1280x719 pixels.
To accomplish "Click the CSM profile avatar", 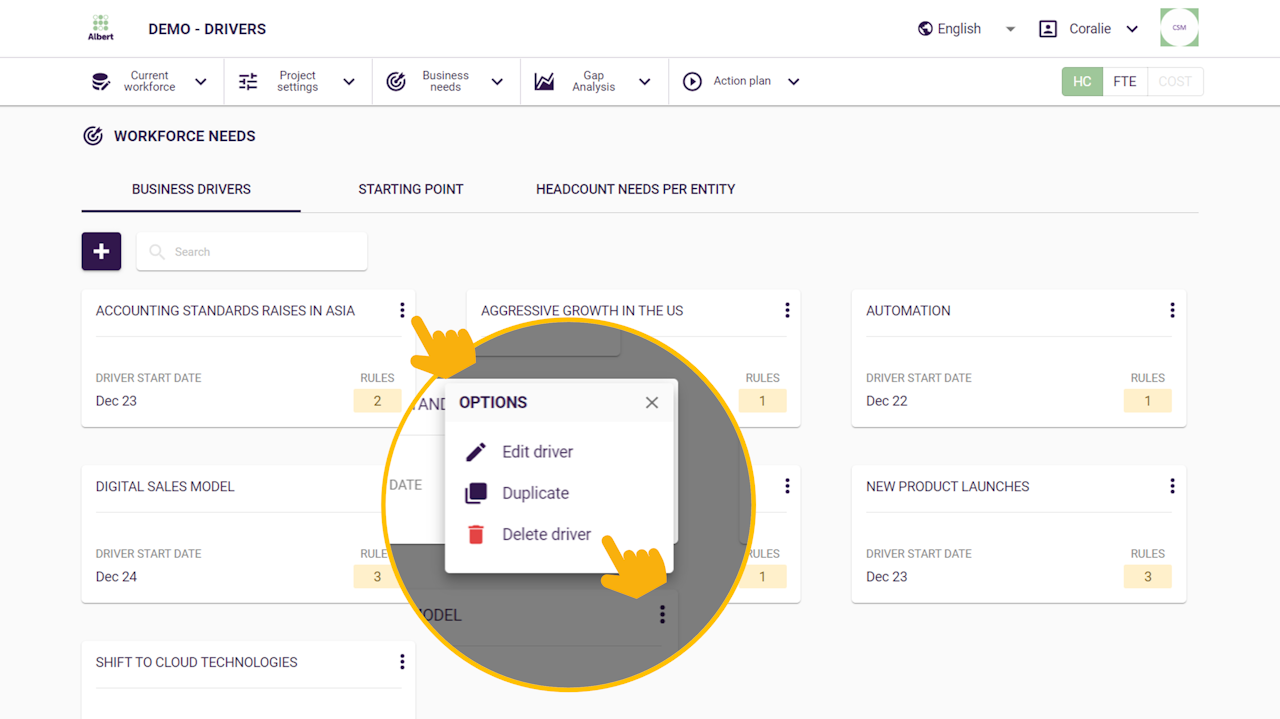I will tap(1179, 28).
